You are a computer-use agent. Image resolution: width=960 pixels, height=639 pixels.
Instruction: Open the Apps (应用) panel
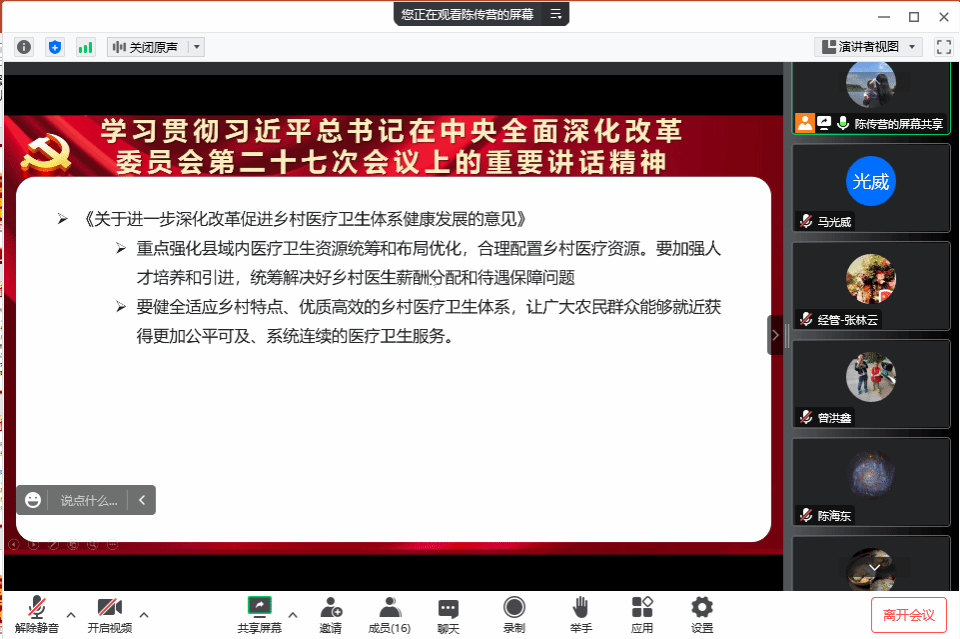click(x=641, y=614)
